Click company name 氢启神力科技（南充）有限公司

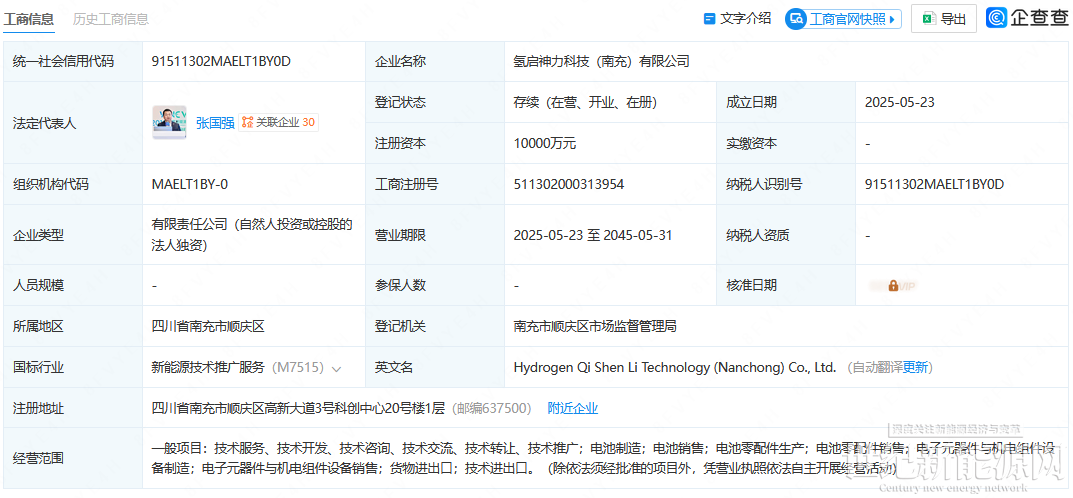pos(601,61)
